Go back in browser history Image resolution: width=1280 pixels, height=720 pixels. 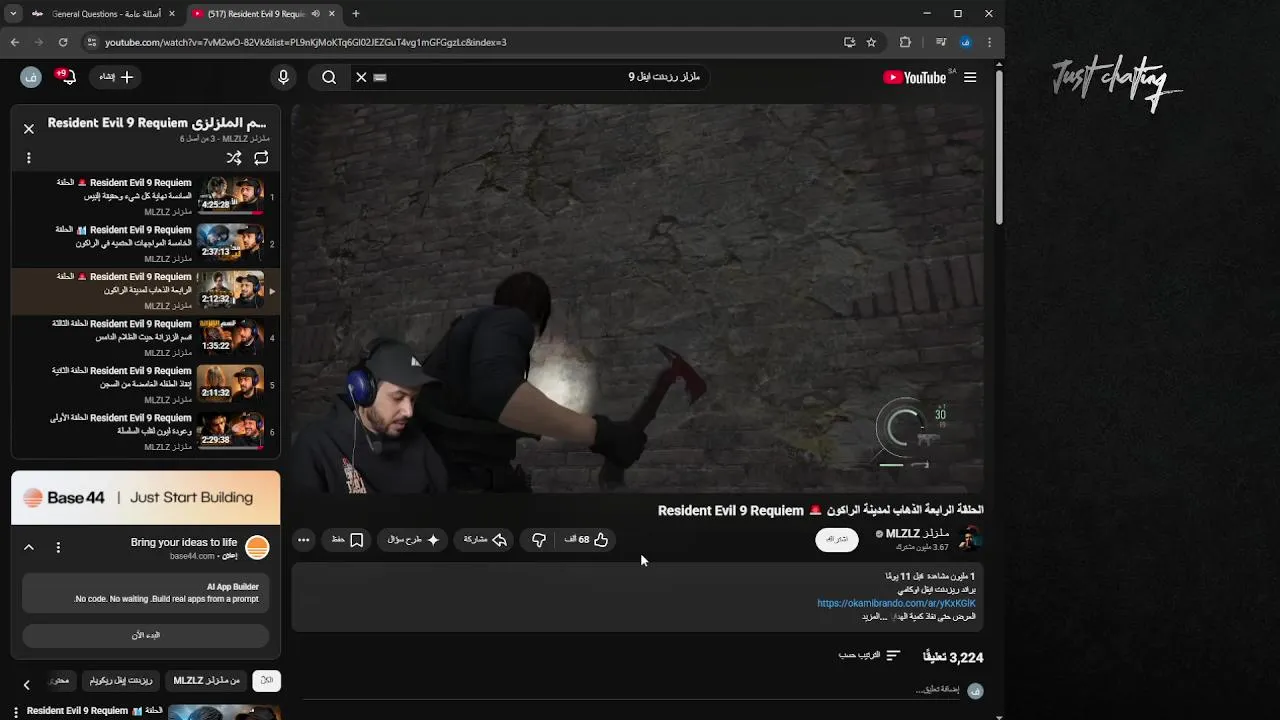click(15, 42)
